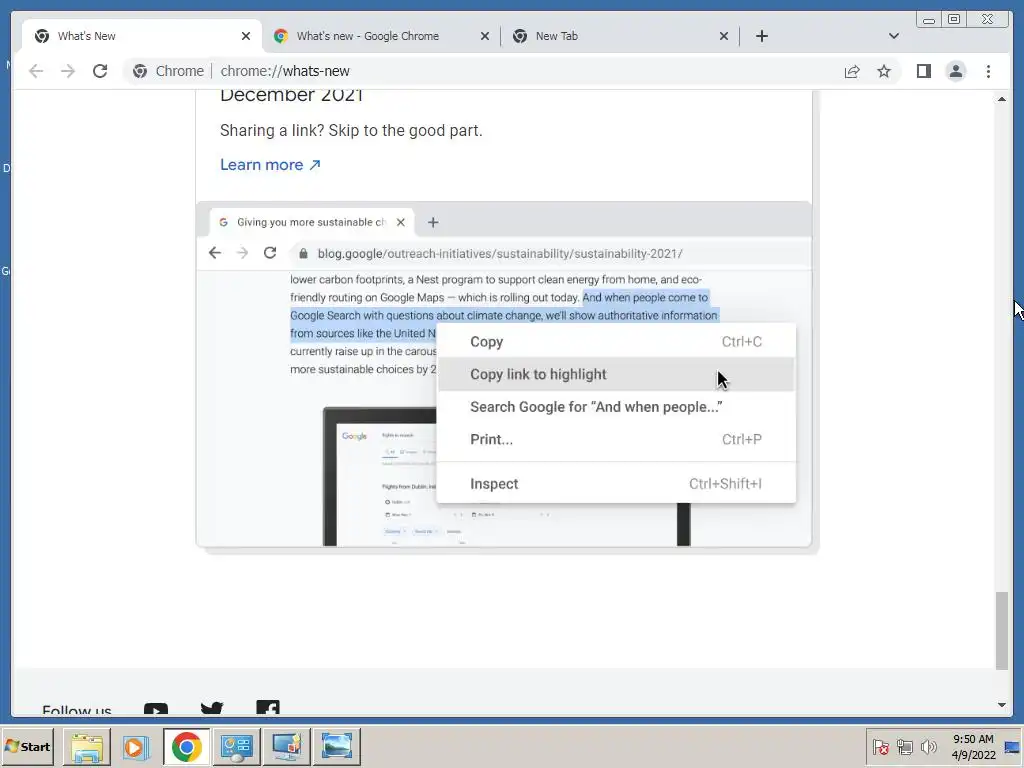Click the Chrome site info chip
Viewport: 1024px width, 768px height.
168,71
